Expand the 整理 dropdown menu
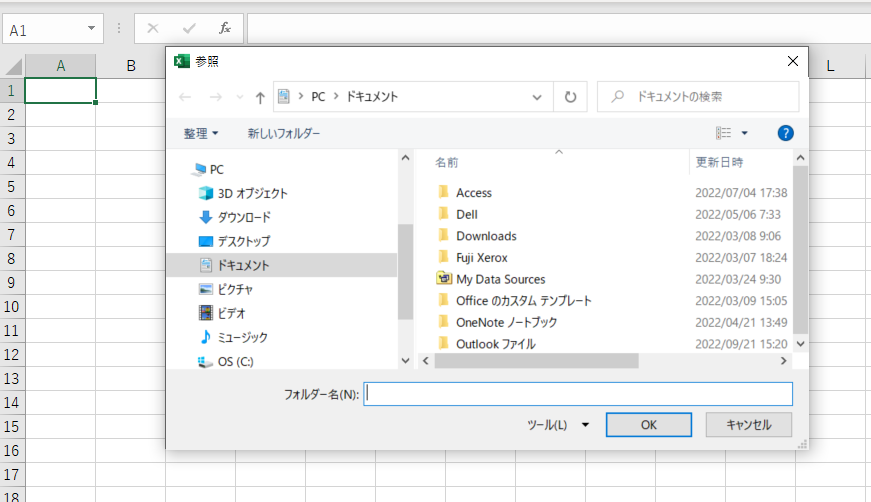 pyautogui.click(x=200, y=133)
